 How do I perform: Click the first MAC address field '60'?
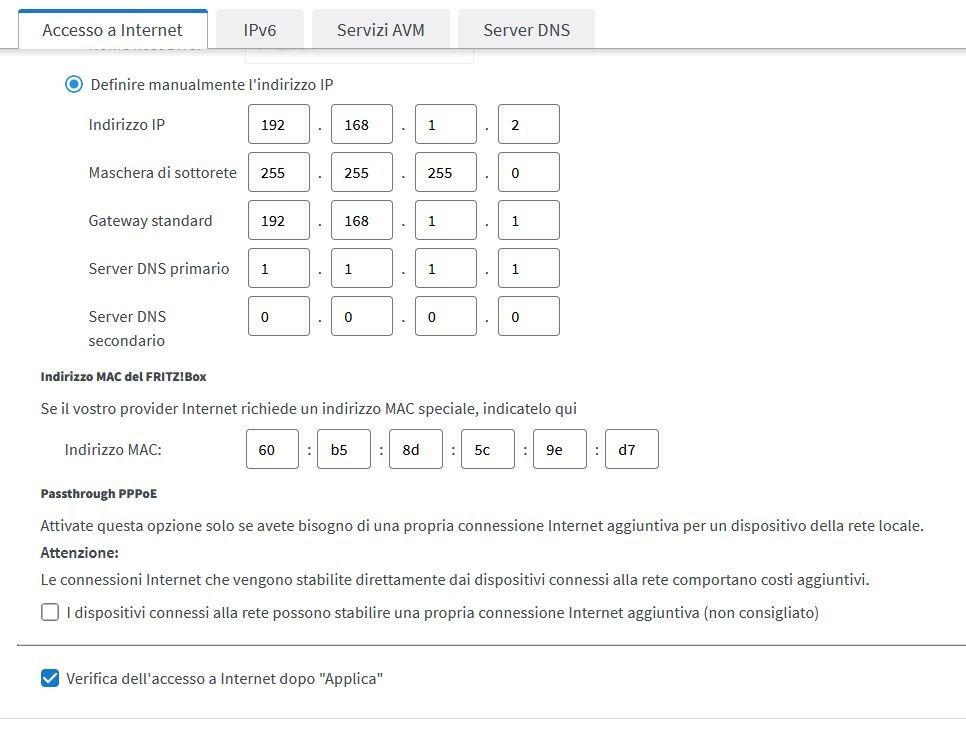pos(272,450)
